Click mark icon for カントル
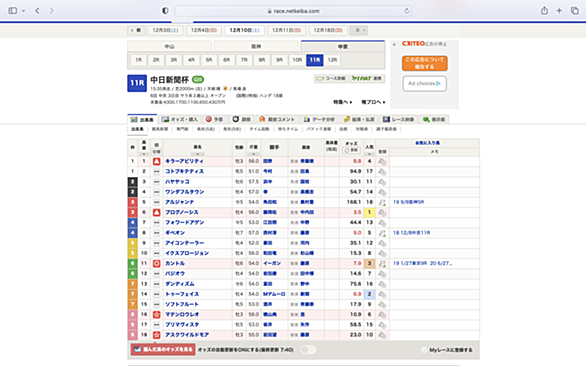586x366 pixels. 157,264
